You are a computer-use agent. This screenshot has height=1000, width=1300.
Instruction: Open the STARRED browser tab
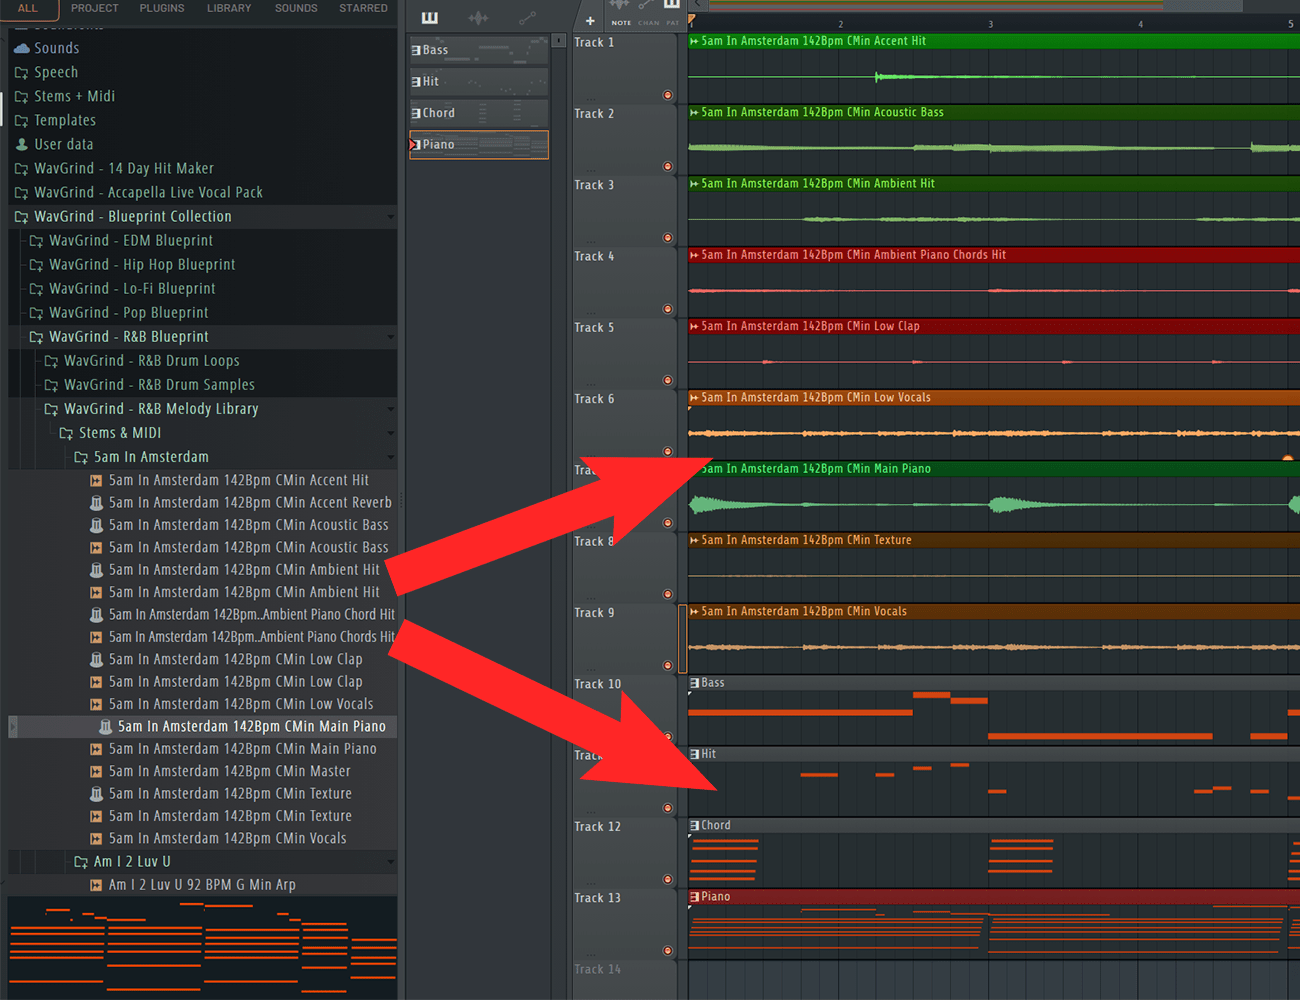[x=363, y=8]
